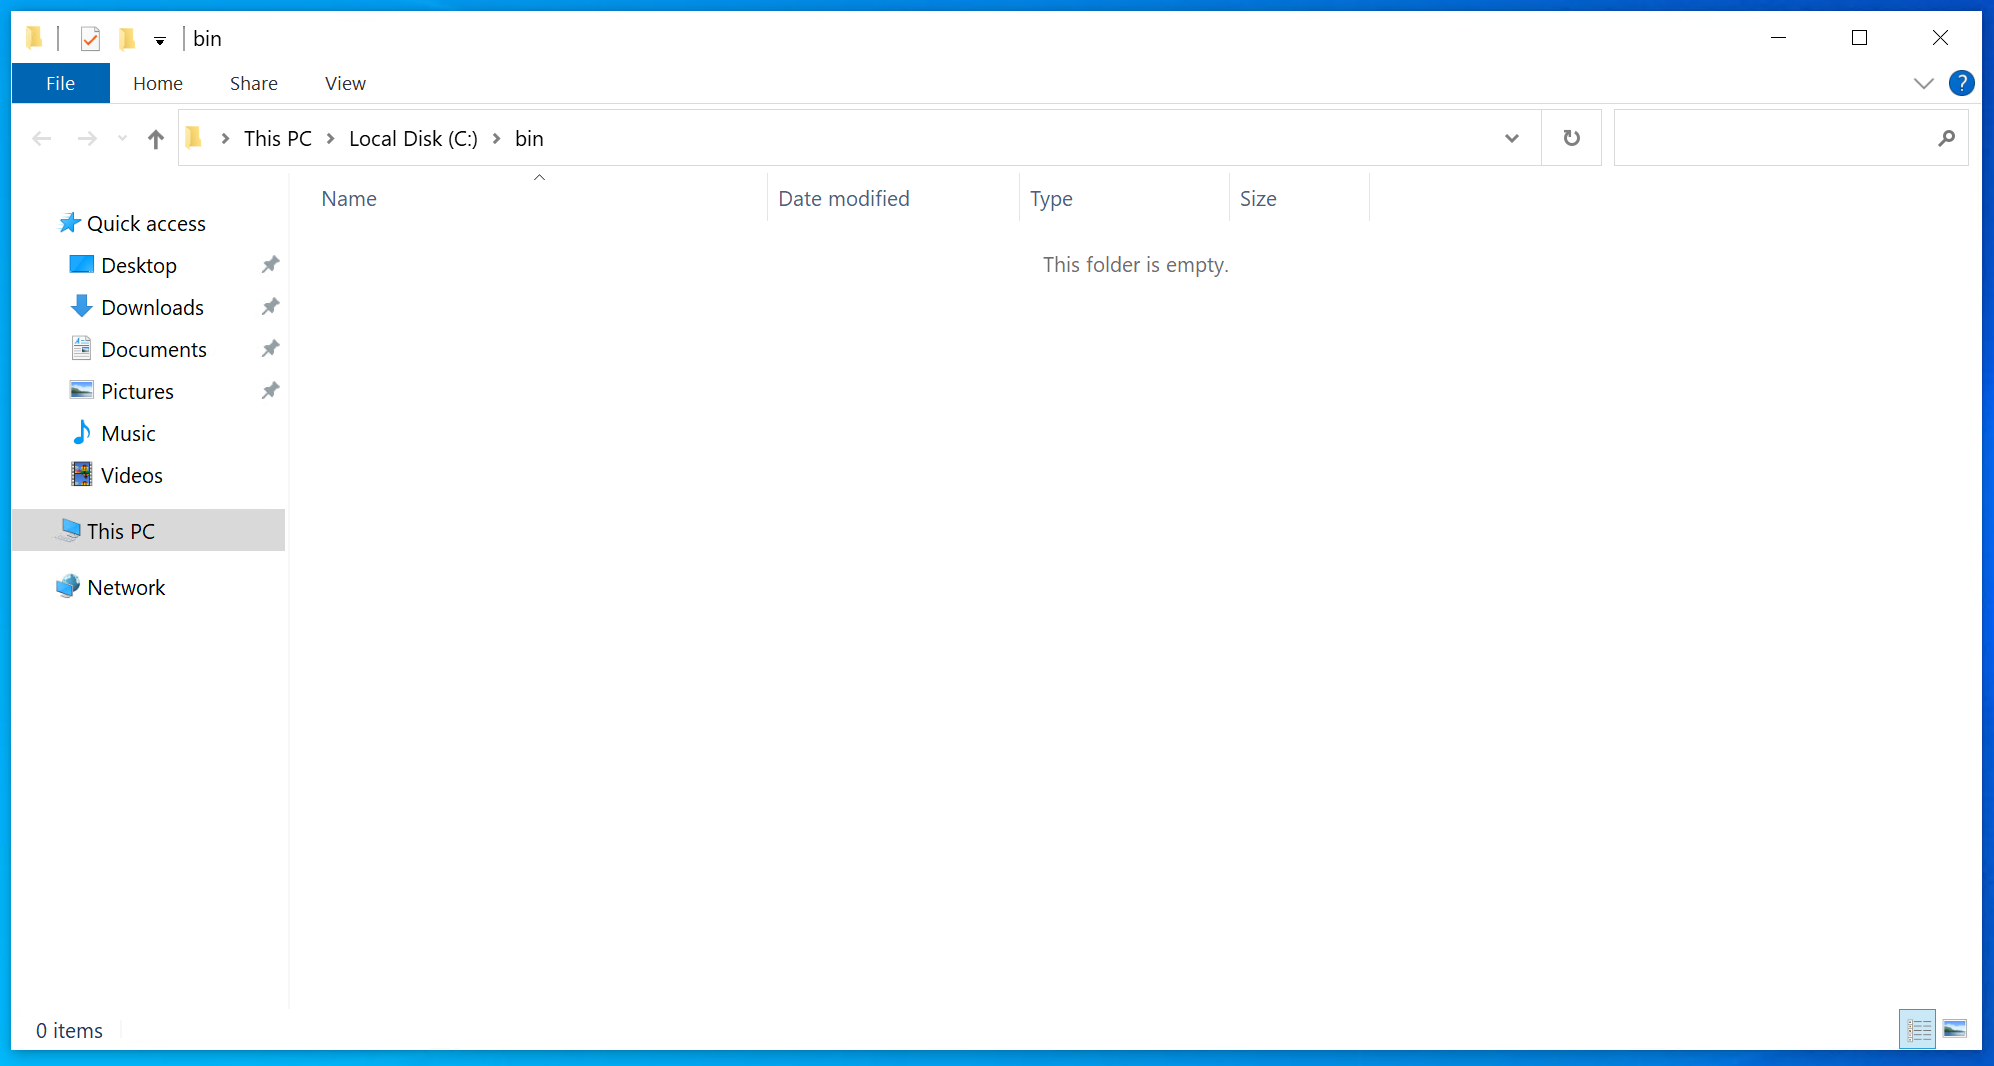Sort files by the Name column header
The height and width of the screenshot is (1066, 1994).
tap(349, 199)
